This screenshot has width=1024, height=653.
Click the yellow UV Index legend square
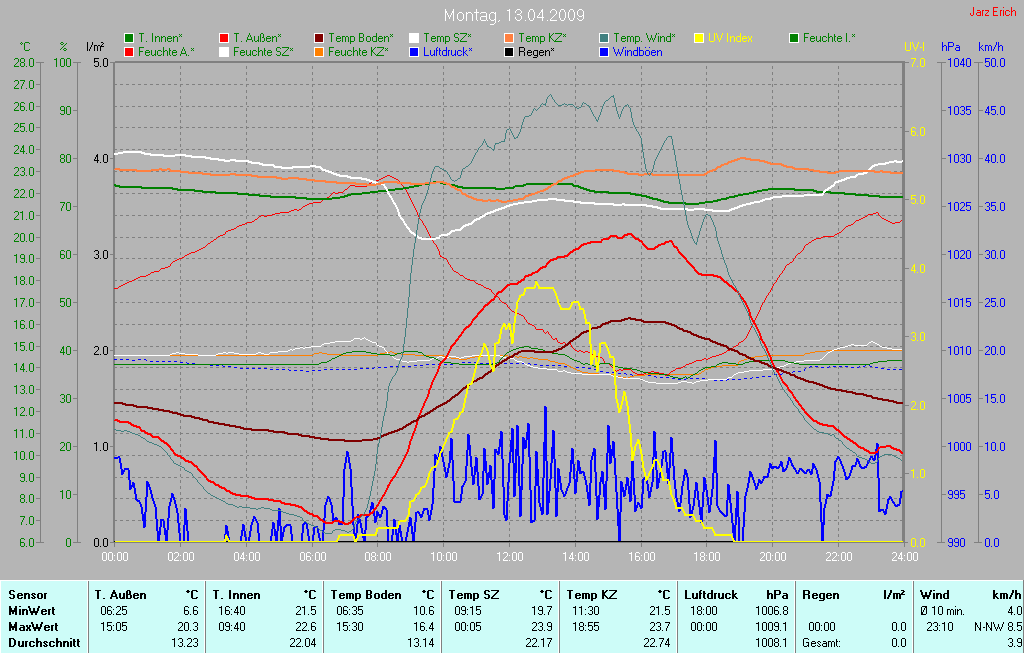coord(699,38)
